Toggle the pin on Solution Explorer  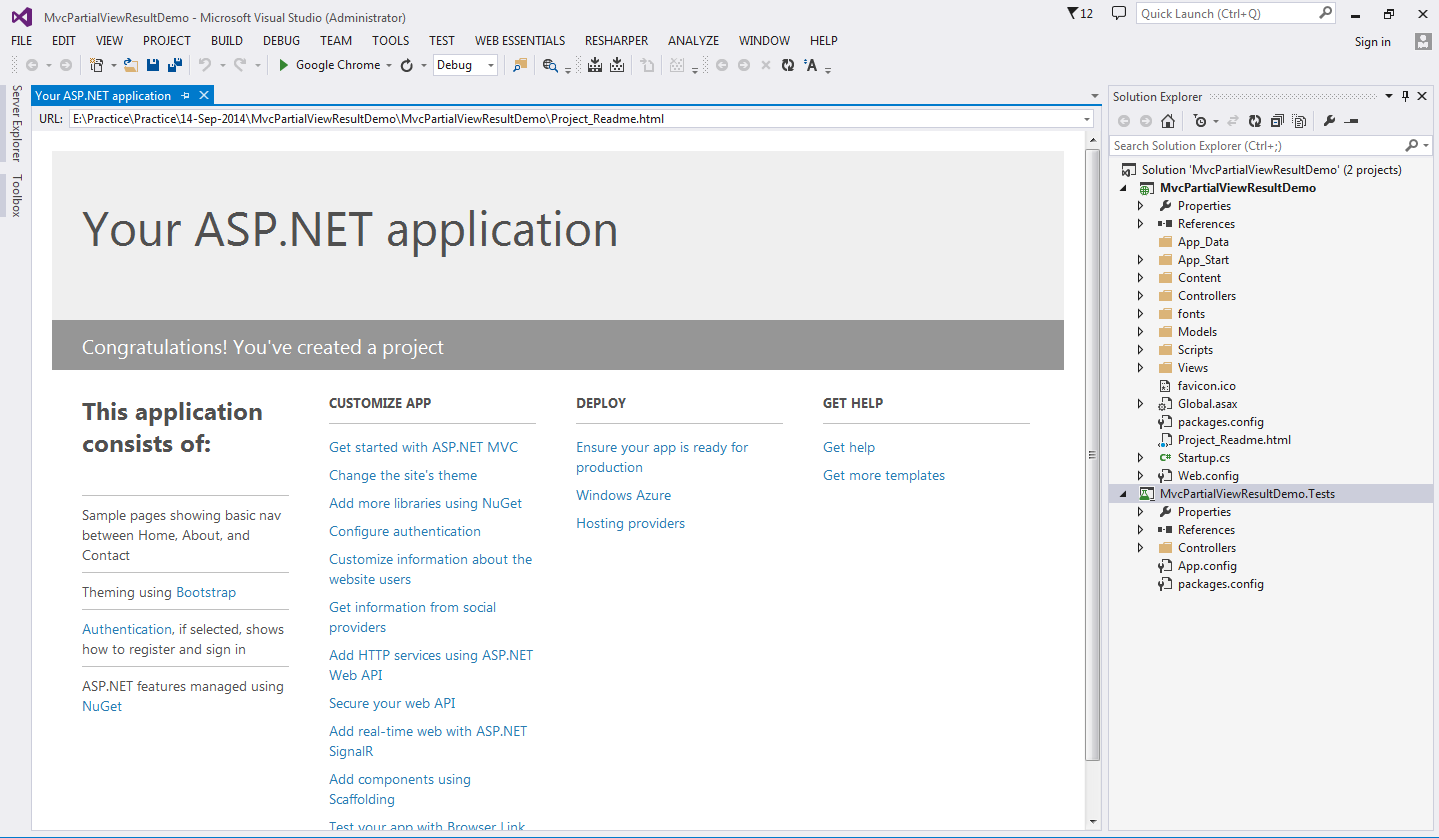tap(1407, 96)
